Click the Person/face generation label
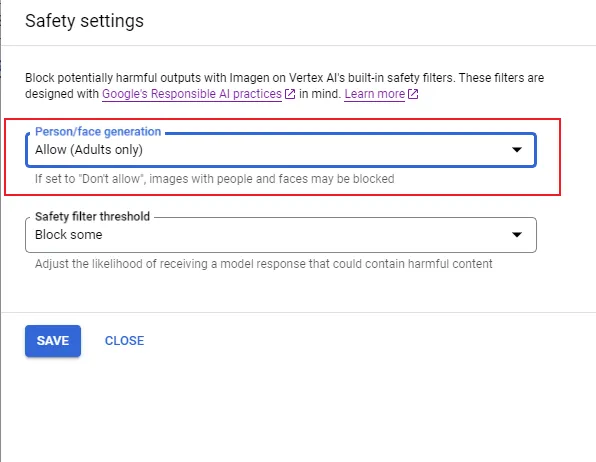The width and height of the screenshot is (596, 462). point(98,132)
